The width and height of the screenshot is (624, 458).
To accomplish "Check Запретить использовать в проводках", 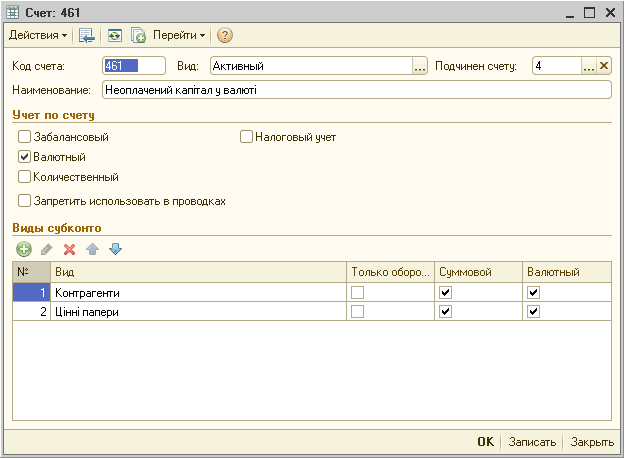I will (24, 201).
